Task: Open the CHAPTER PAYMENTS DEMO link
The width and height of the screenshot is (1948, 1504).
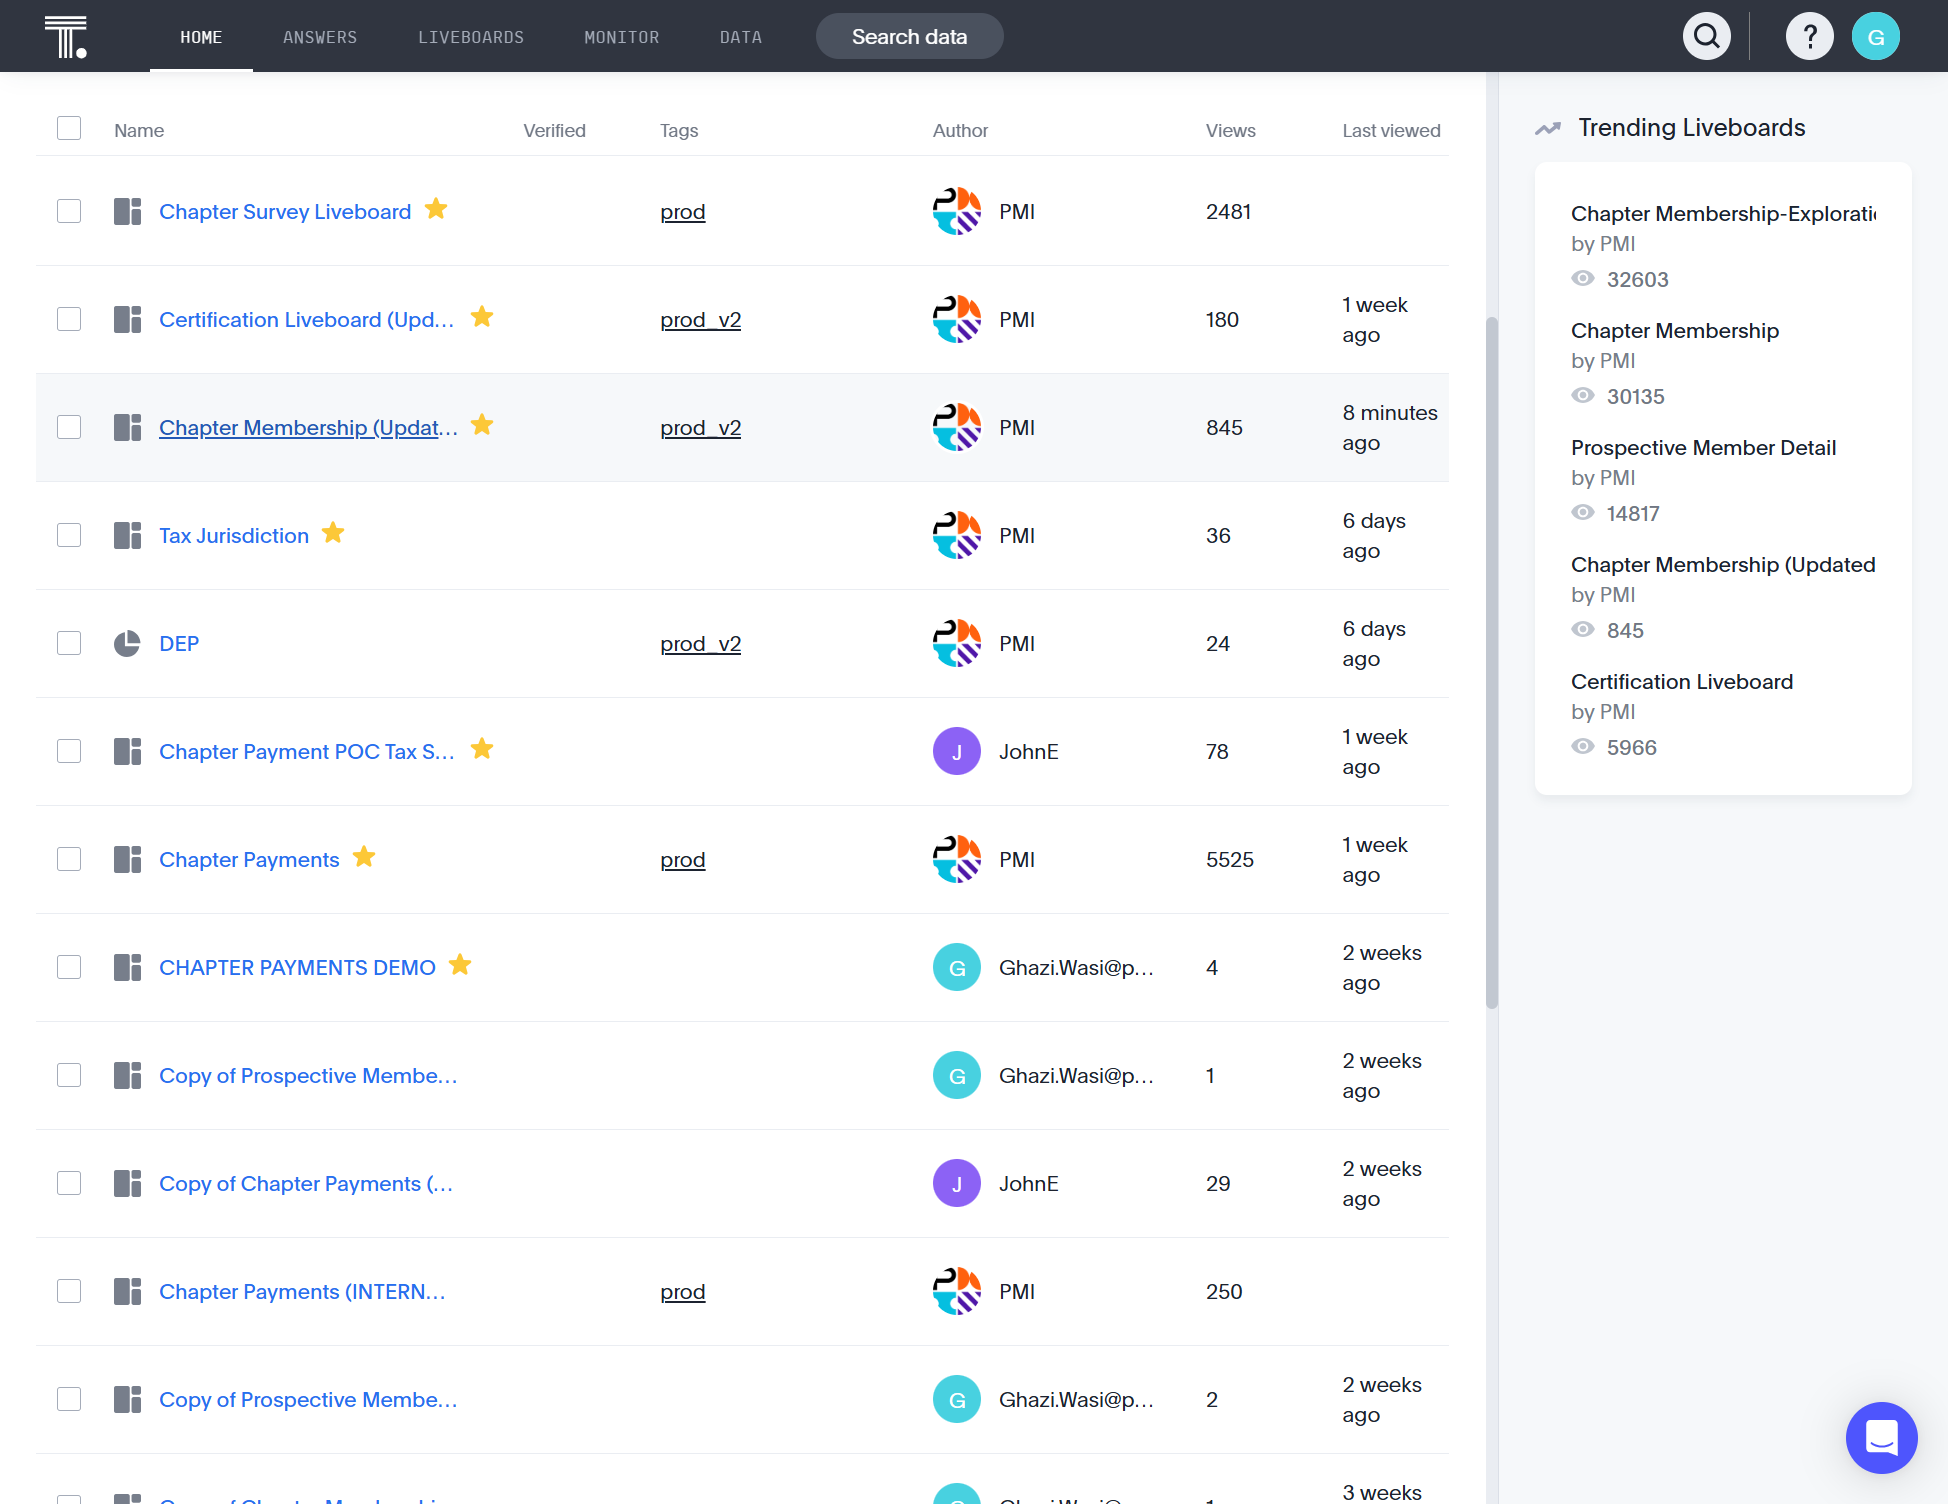Action: pos(297,968)
